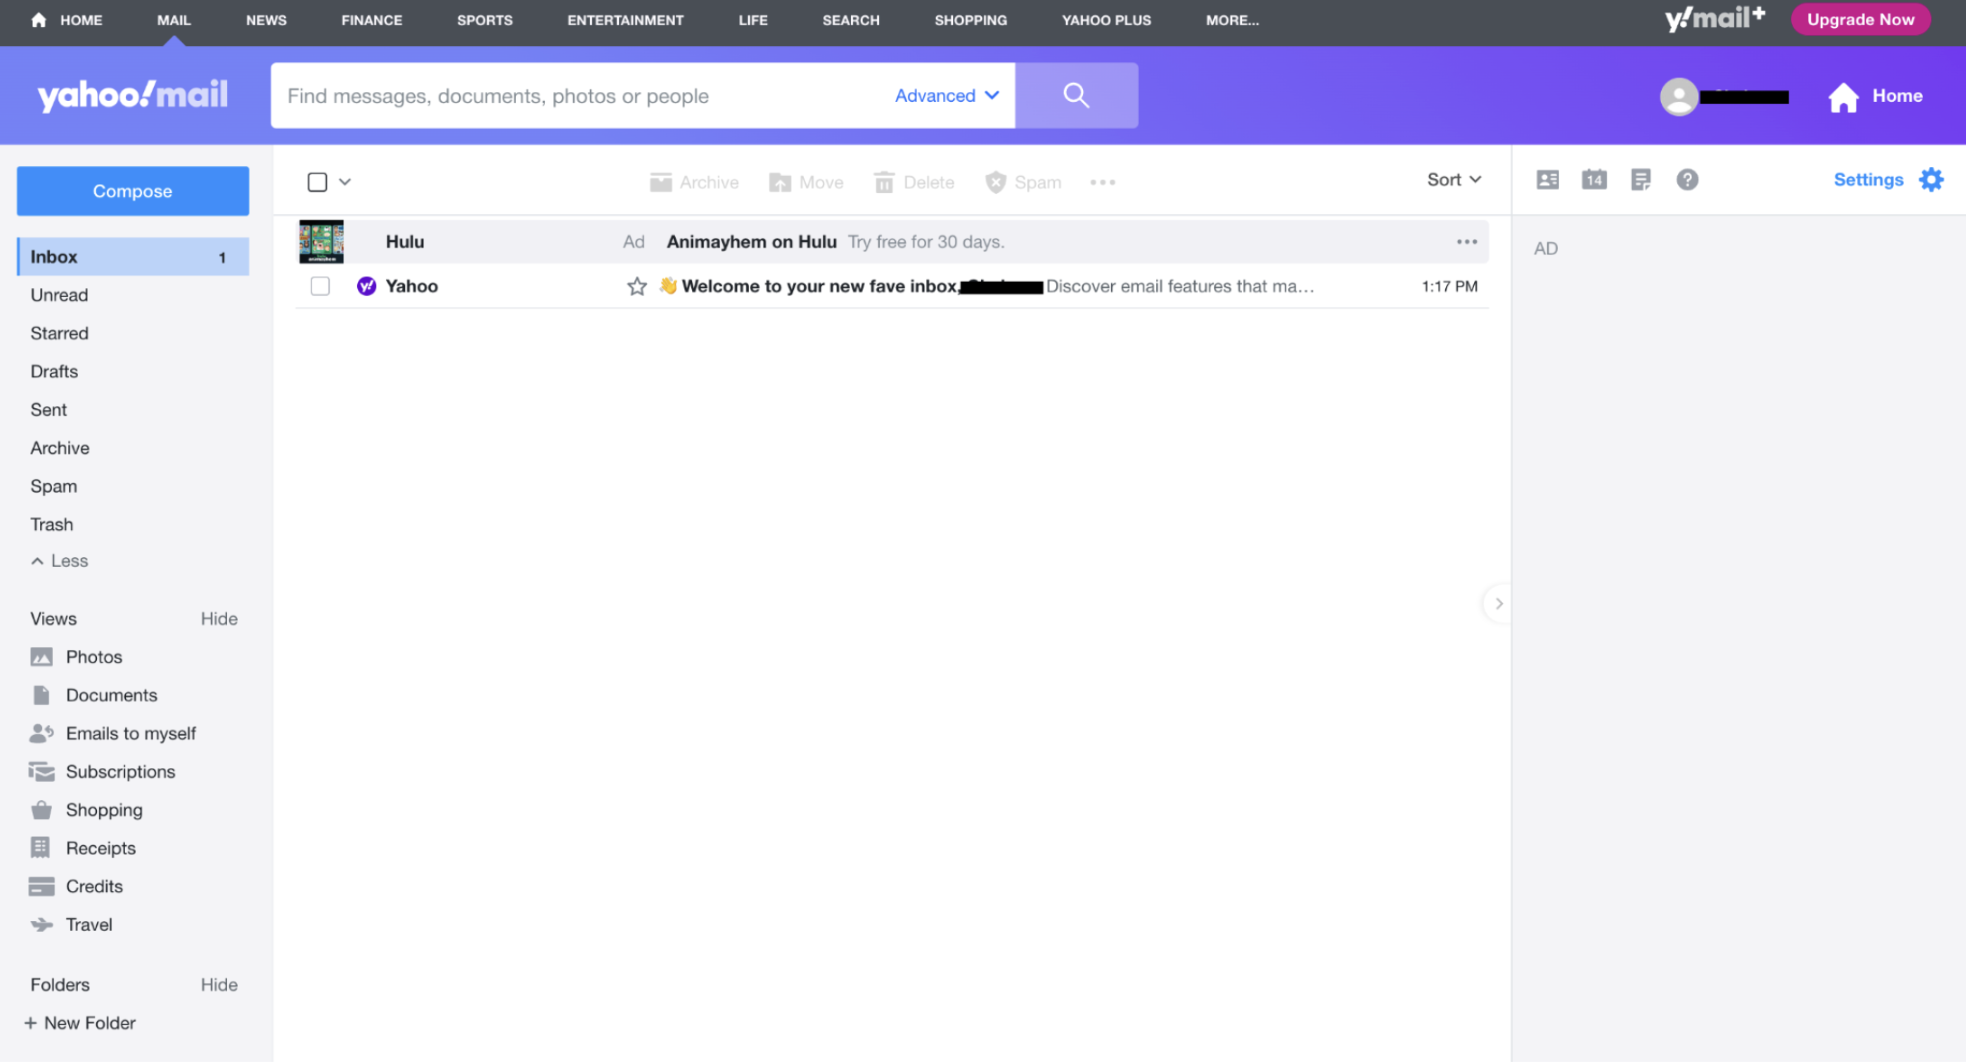Open the Documents view icon
1966x1062 pixels.
pyautogui.click(x=41, y=695)
